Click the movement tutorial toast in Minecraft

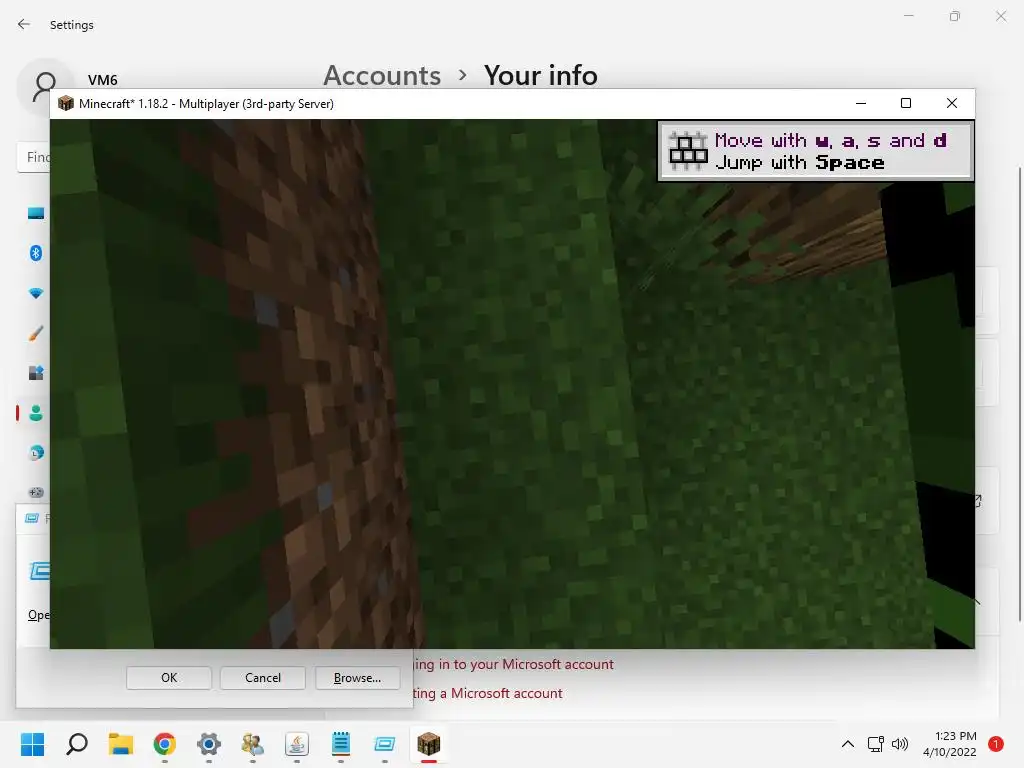(x=816, y=151)
